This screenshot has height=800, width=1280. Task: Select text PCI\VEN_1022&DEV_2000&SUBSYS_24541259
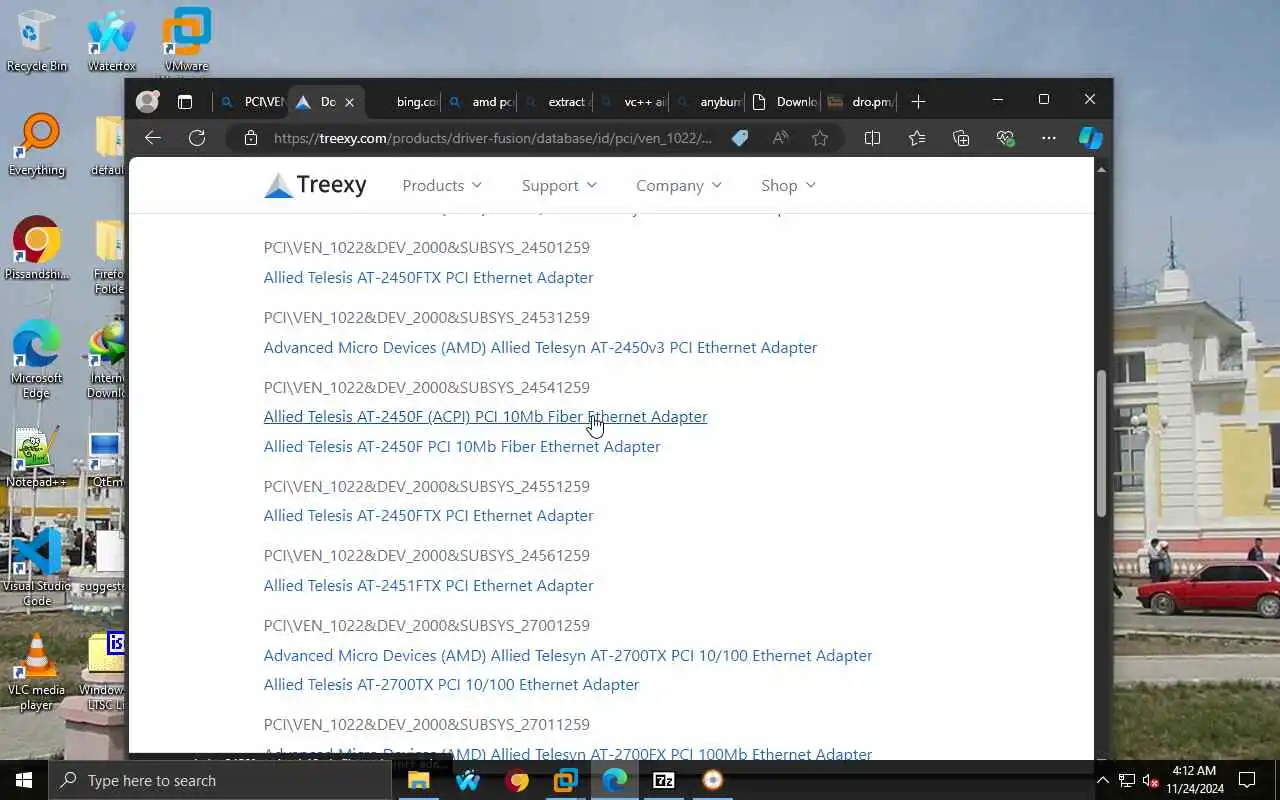(427, 387)
